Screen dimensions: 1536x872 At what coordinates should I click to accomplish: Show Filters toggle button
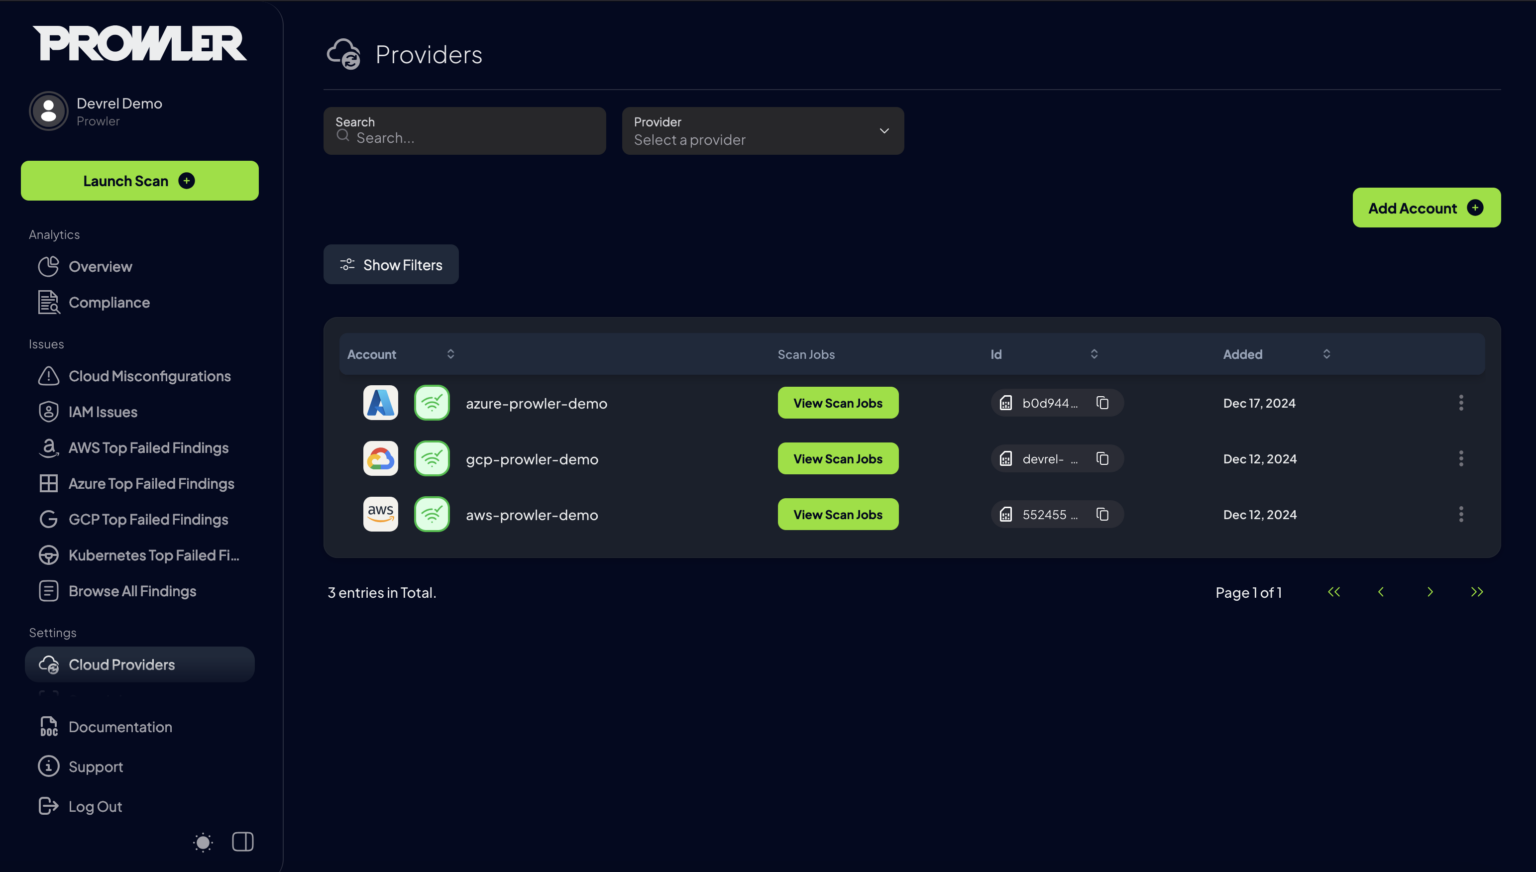click(x=391, y=265)
